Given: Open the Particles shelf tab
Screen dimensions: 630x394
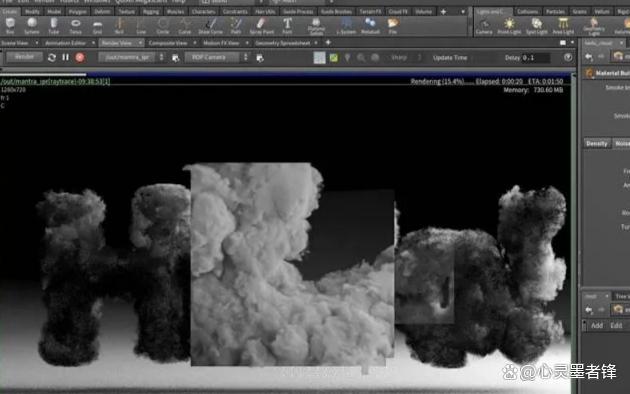Looking at the screenshot, I should tap(555, 12).
